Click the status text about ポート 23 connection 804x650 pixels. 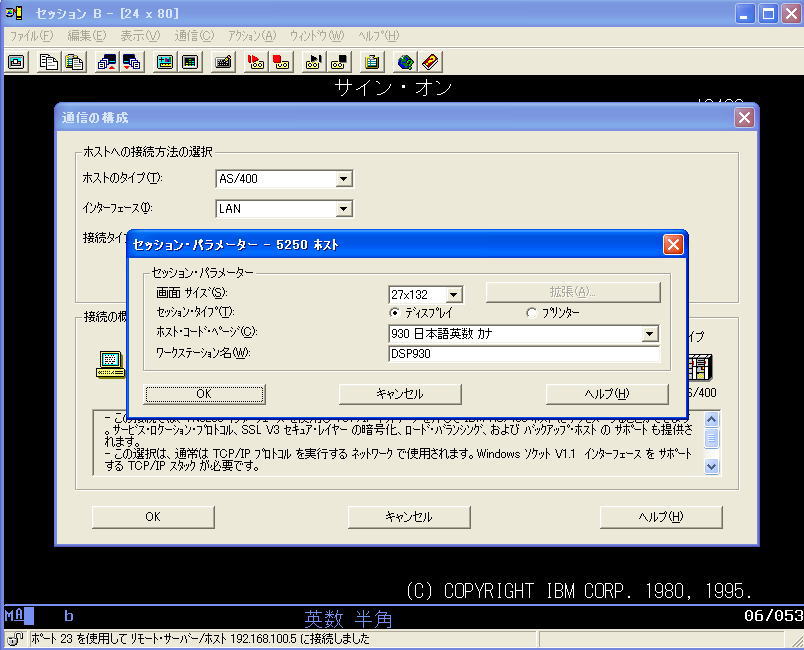[200, 639]
